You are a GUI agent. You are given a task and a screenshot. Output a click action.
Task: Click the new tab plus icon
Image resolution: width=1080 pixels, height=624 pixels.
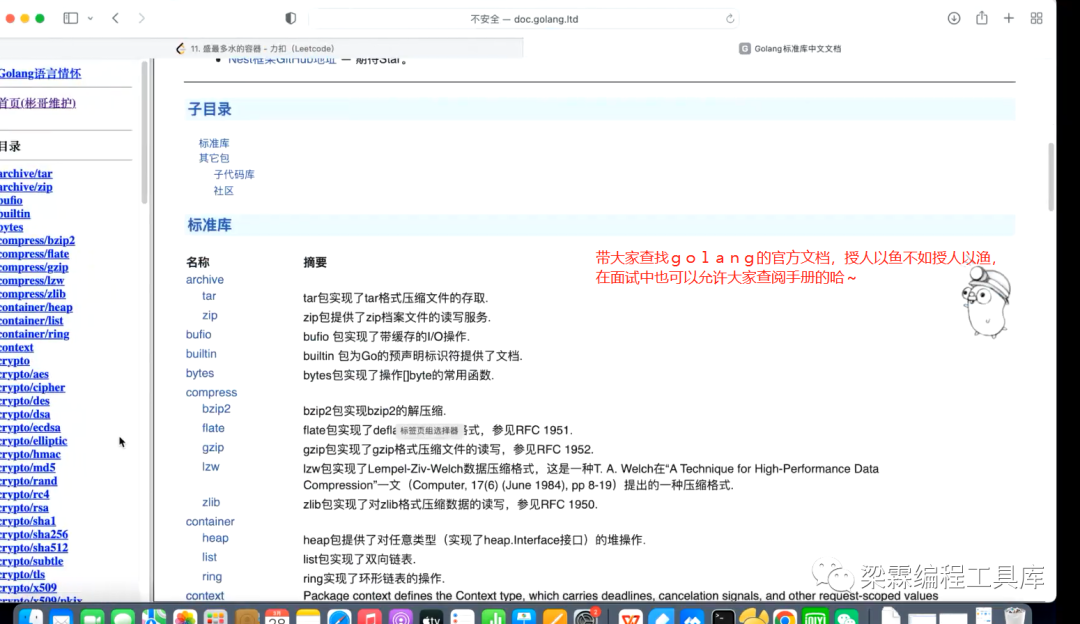click(1008, 17)
